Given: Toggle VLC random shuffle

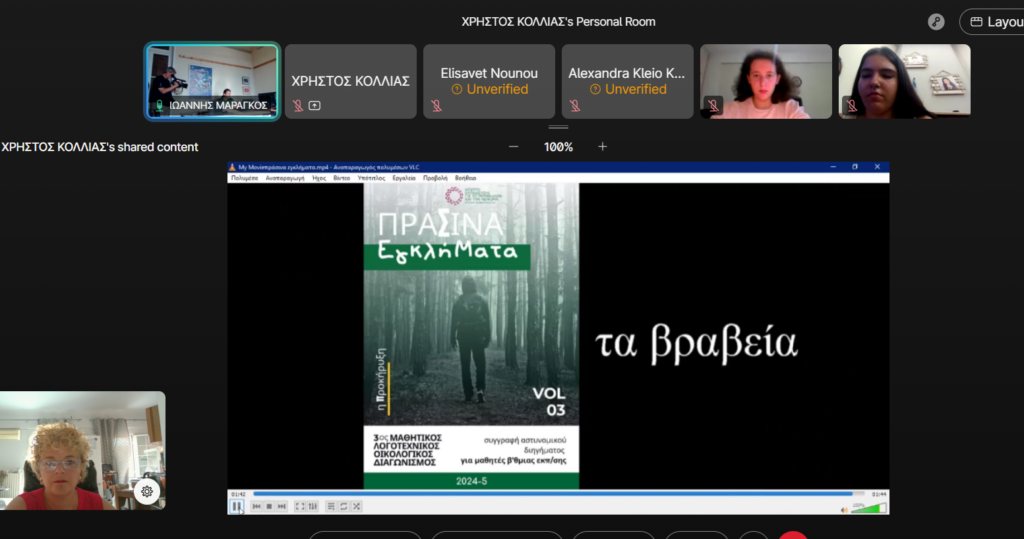Looking at the screenshot, I should pos(356,507).
